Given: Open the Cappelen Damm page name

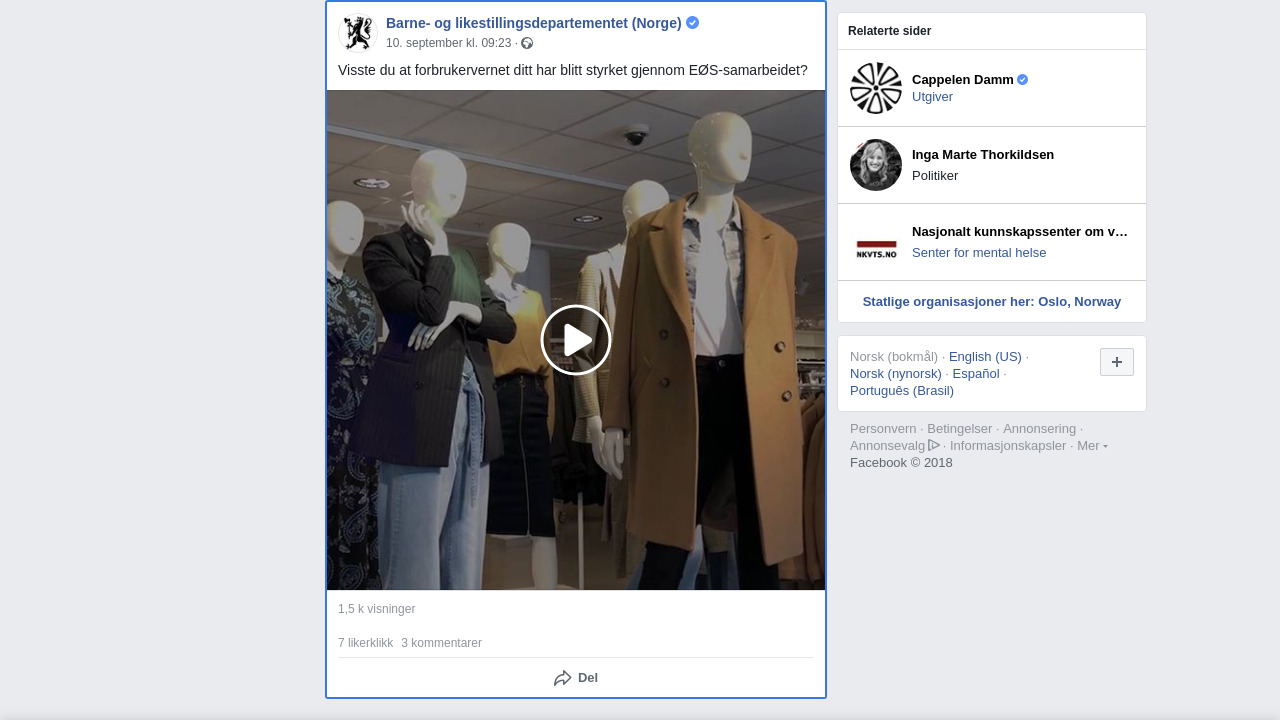Looking at the screenshot, I should click(x=963, y=80).
